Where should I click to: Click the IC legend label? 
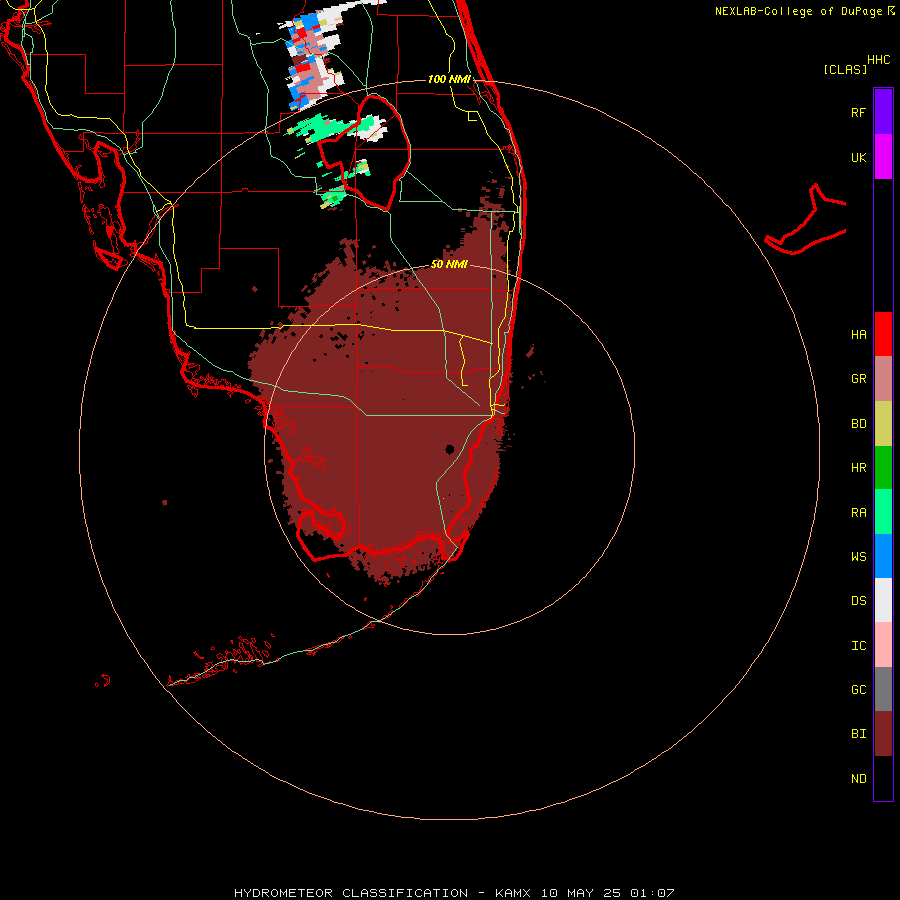point(858,646)
